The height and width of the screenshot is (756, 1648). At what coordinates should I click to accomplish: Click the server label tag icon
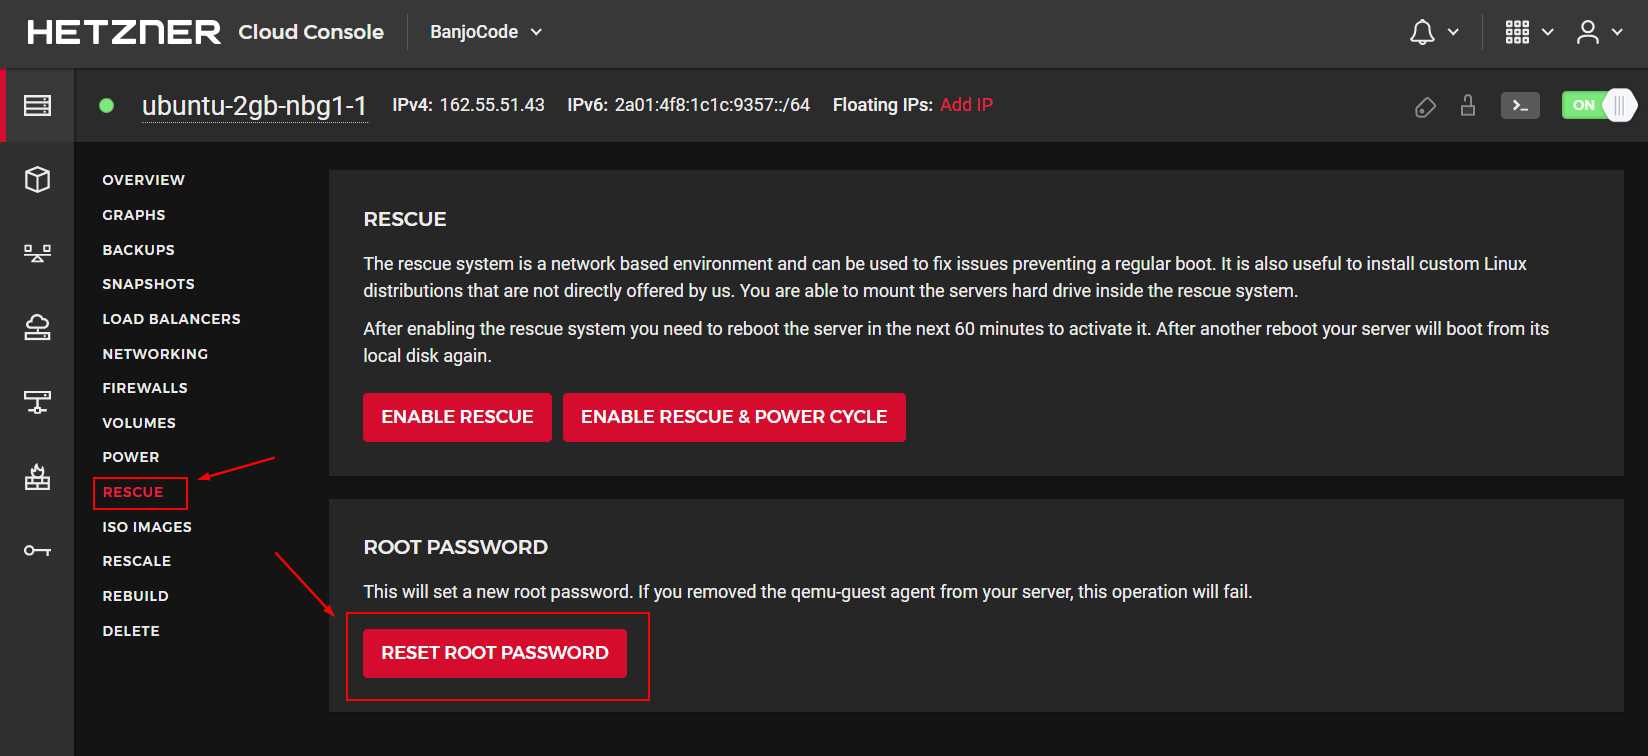pos(1425,106)
